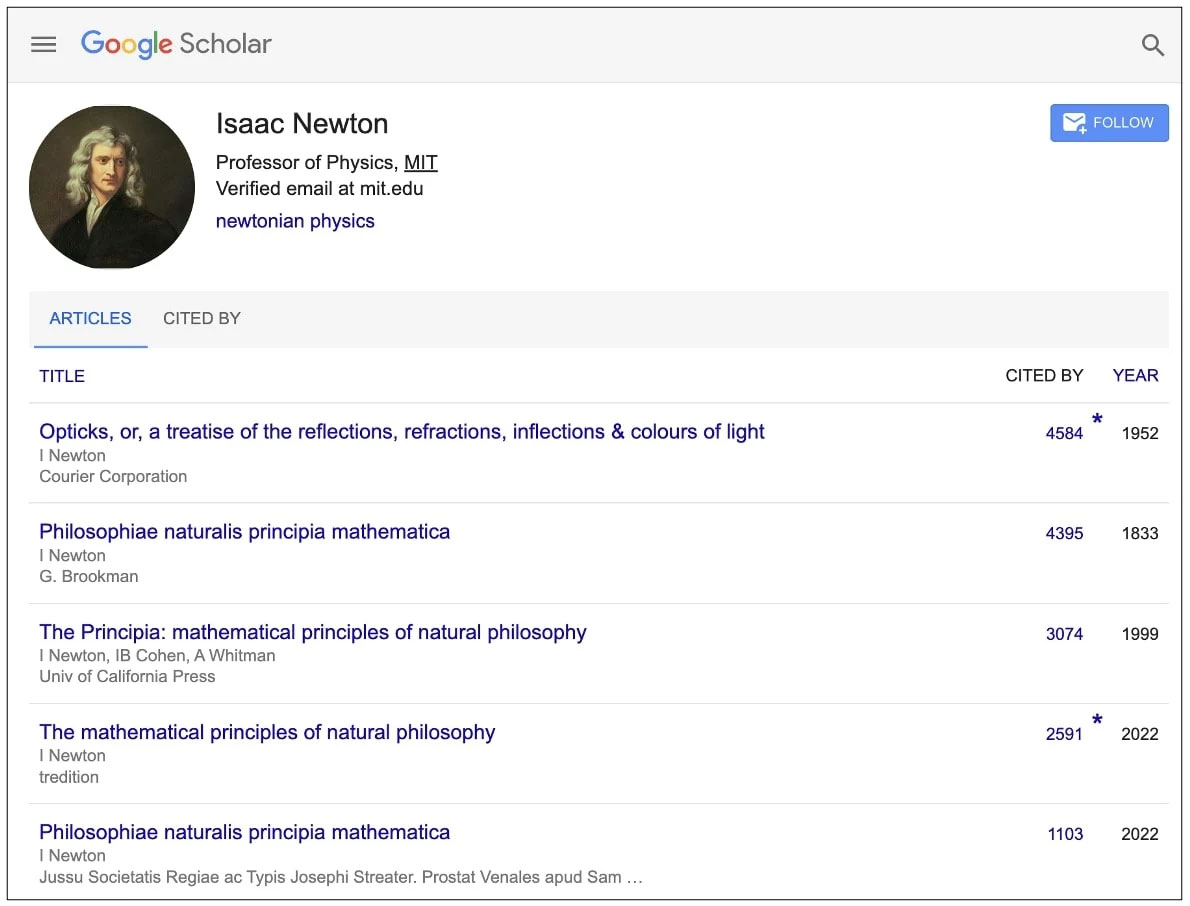Viewport: 1190px width, 906px height.
Task: Open The Principia: mathematical principles article
Action: (x=312, y=632)
